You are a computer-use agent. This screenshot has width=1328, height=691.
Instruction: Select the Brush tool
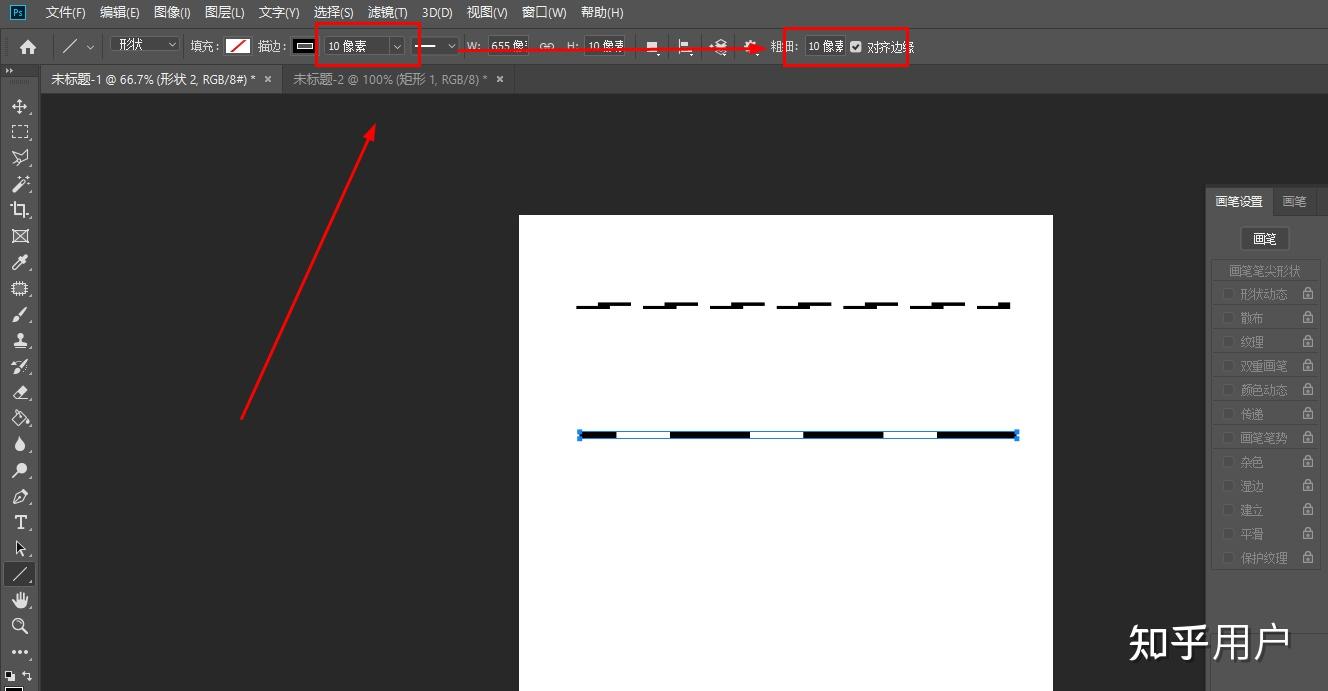[19, 314]
